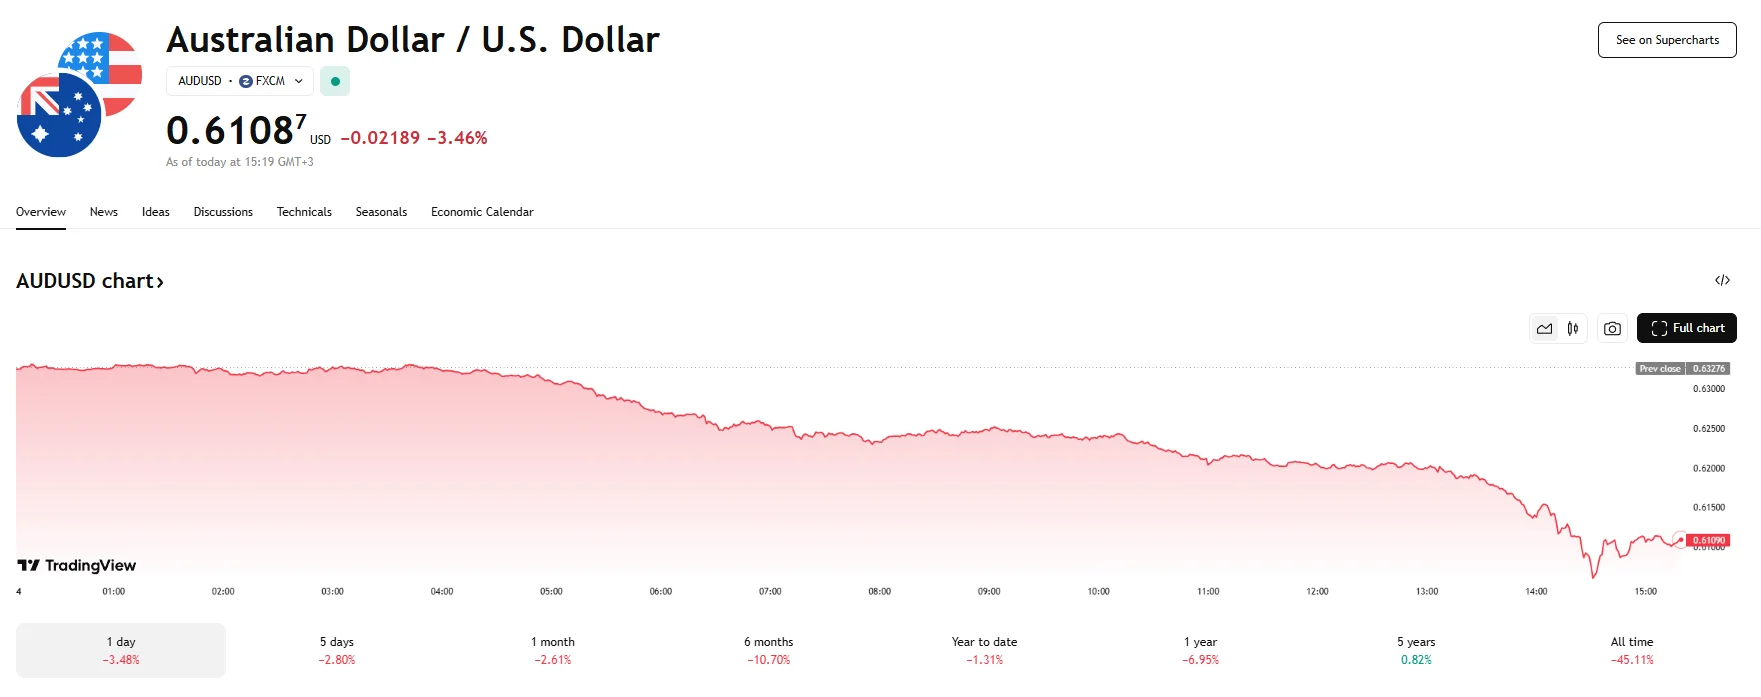This screenshot has width=1761, height=697.
Task: Click the 0.61090 current price label
Action: click(x=1708, y=540)
